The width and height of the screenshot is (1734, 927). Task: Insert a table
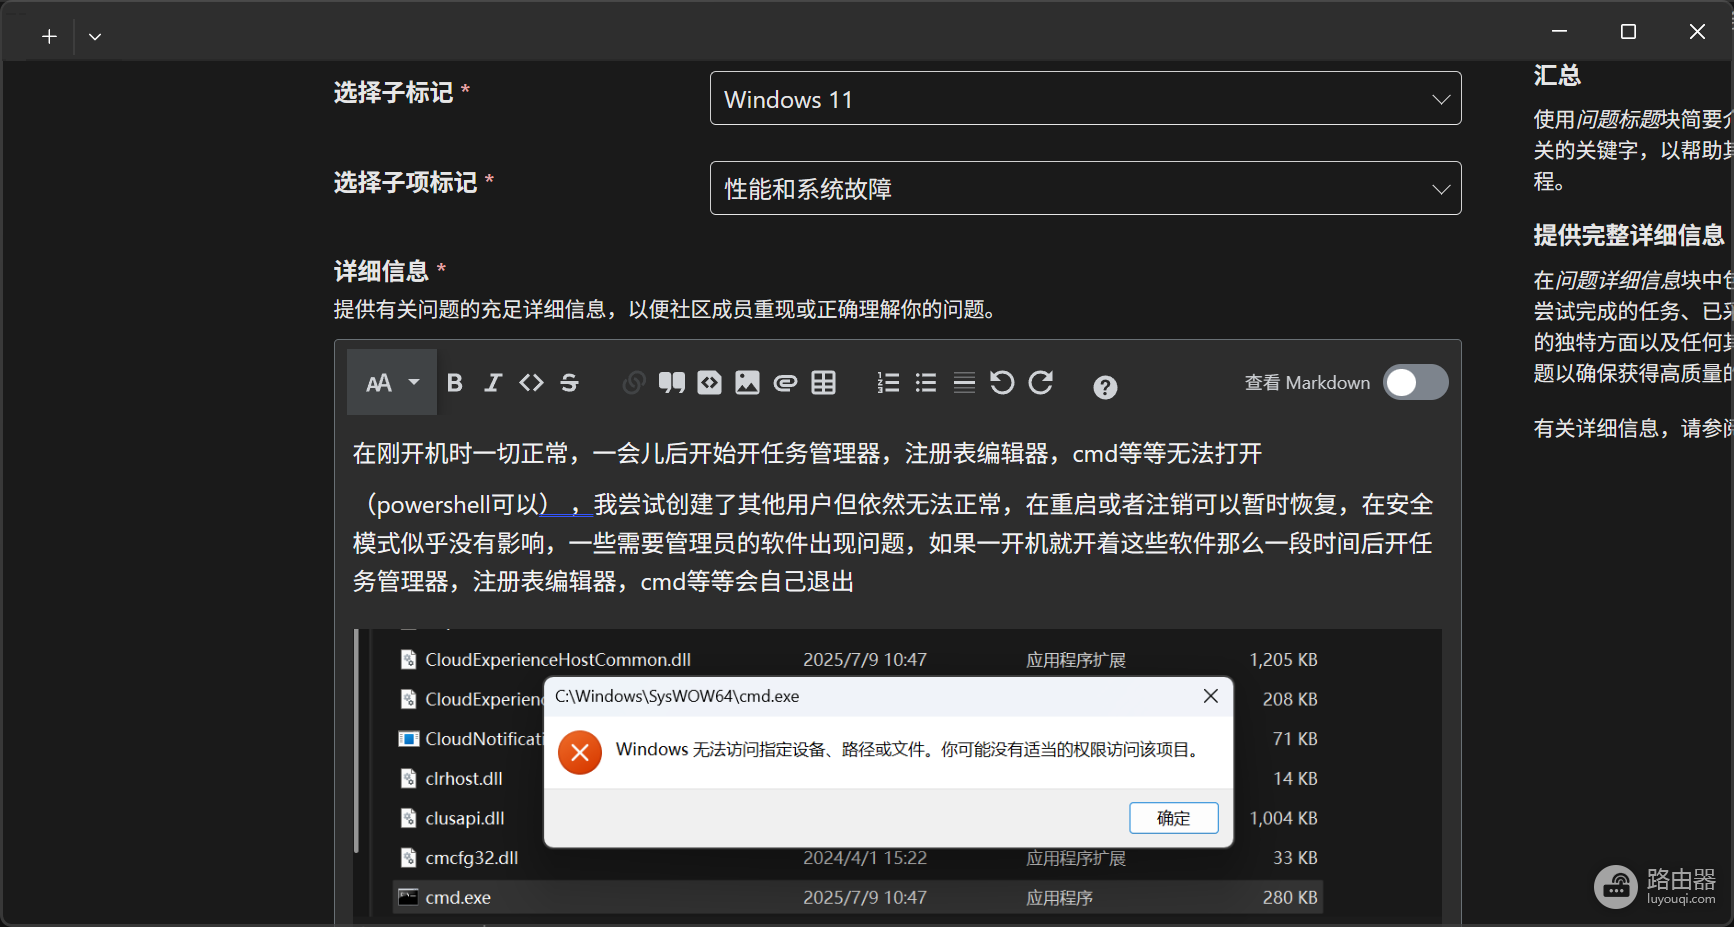point(824,383)
